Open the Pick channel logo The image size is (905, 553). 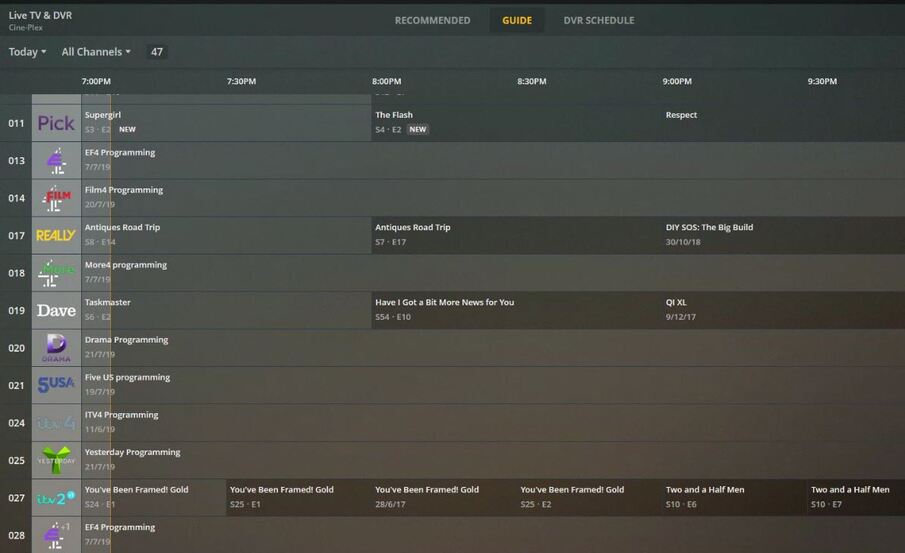click(x=56, y=123)
